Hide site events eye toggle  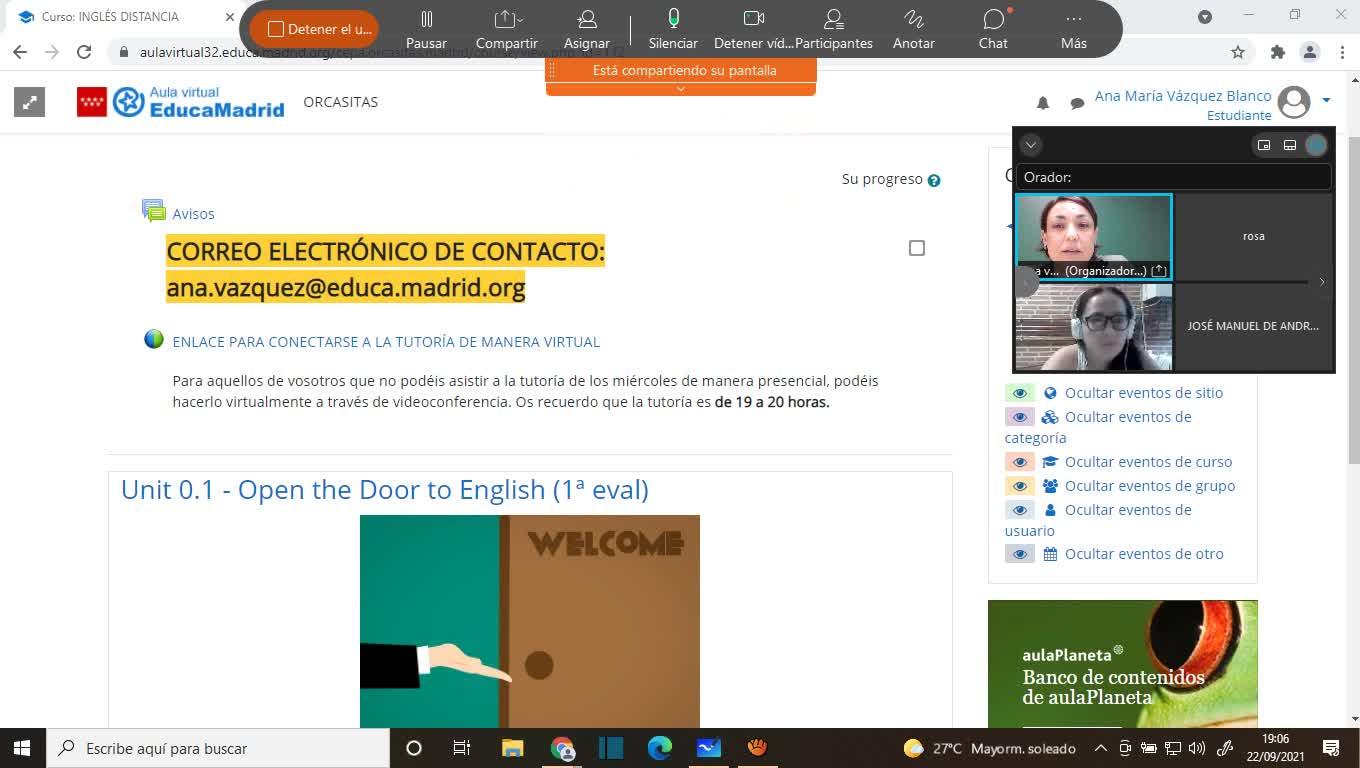tap(1020, 393)
